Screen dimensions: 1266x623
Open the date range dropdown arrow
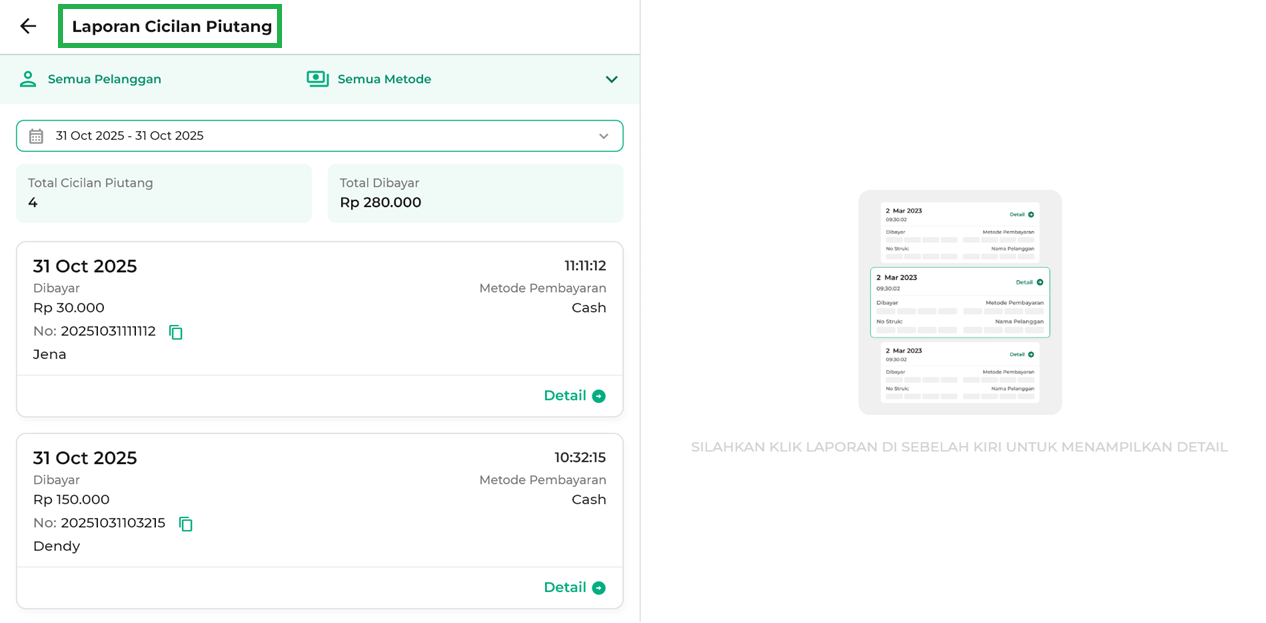[x=603, y=136]
